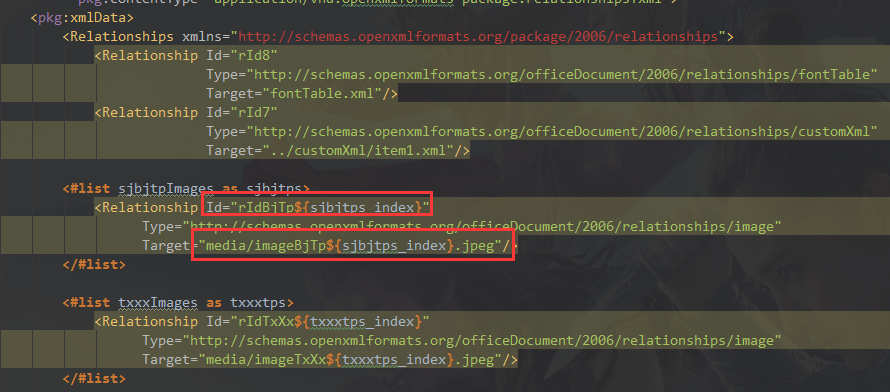Click </#list> closing the sjbjtpImages loop
This screenshot has width=890, height=392.
click(94, 264)
